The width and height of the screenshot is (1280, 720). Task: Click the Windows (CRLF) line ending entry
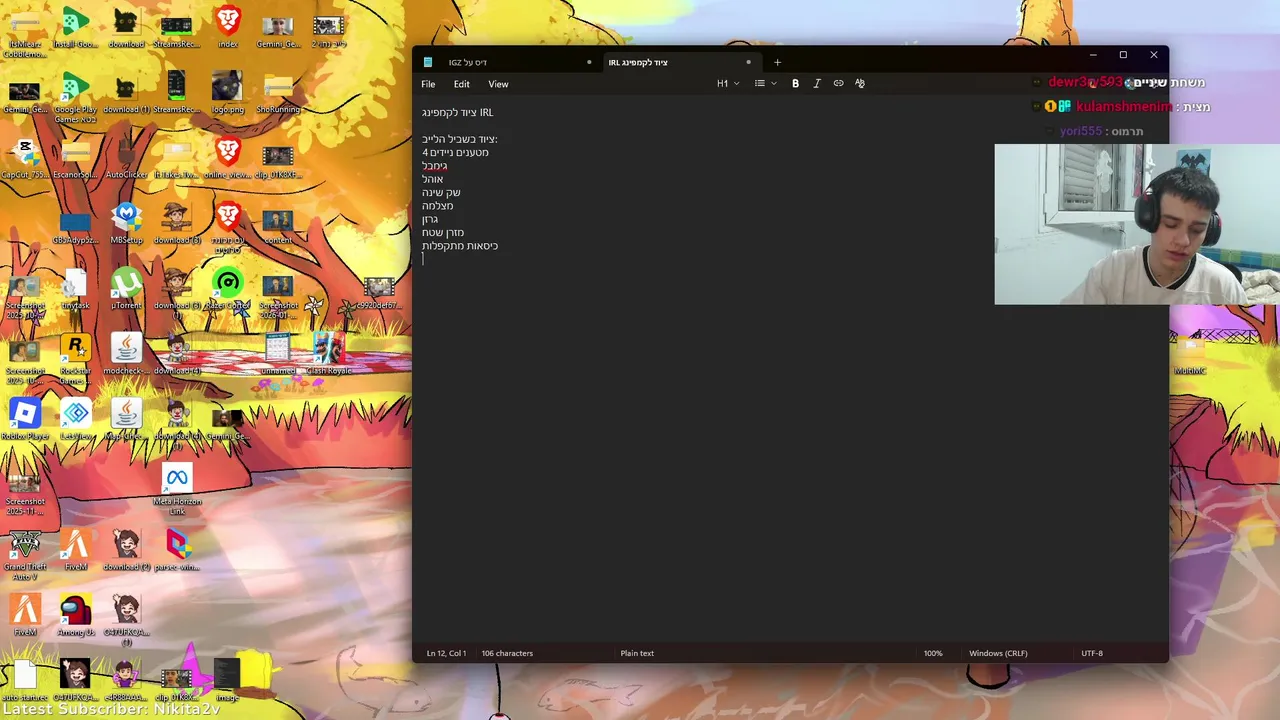point(998,653)
